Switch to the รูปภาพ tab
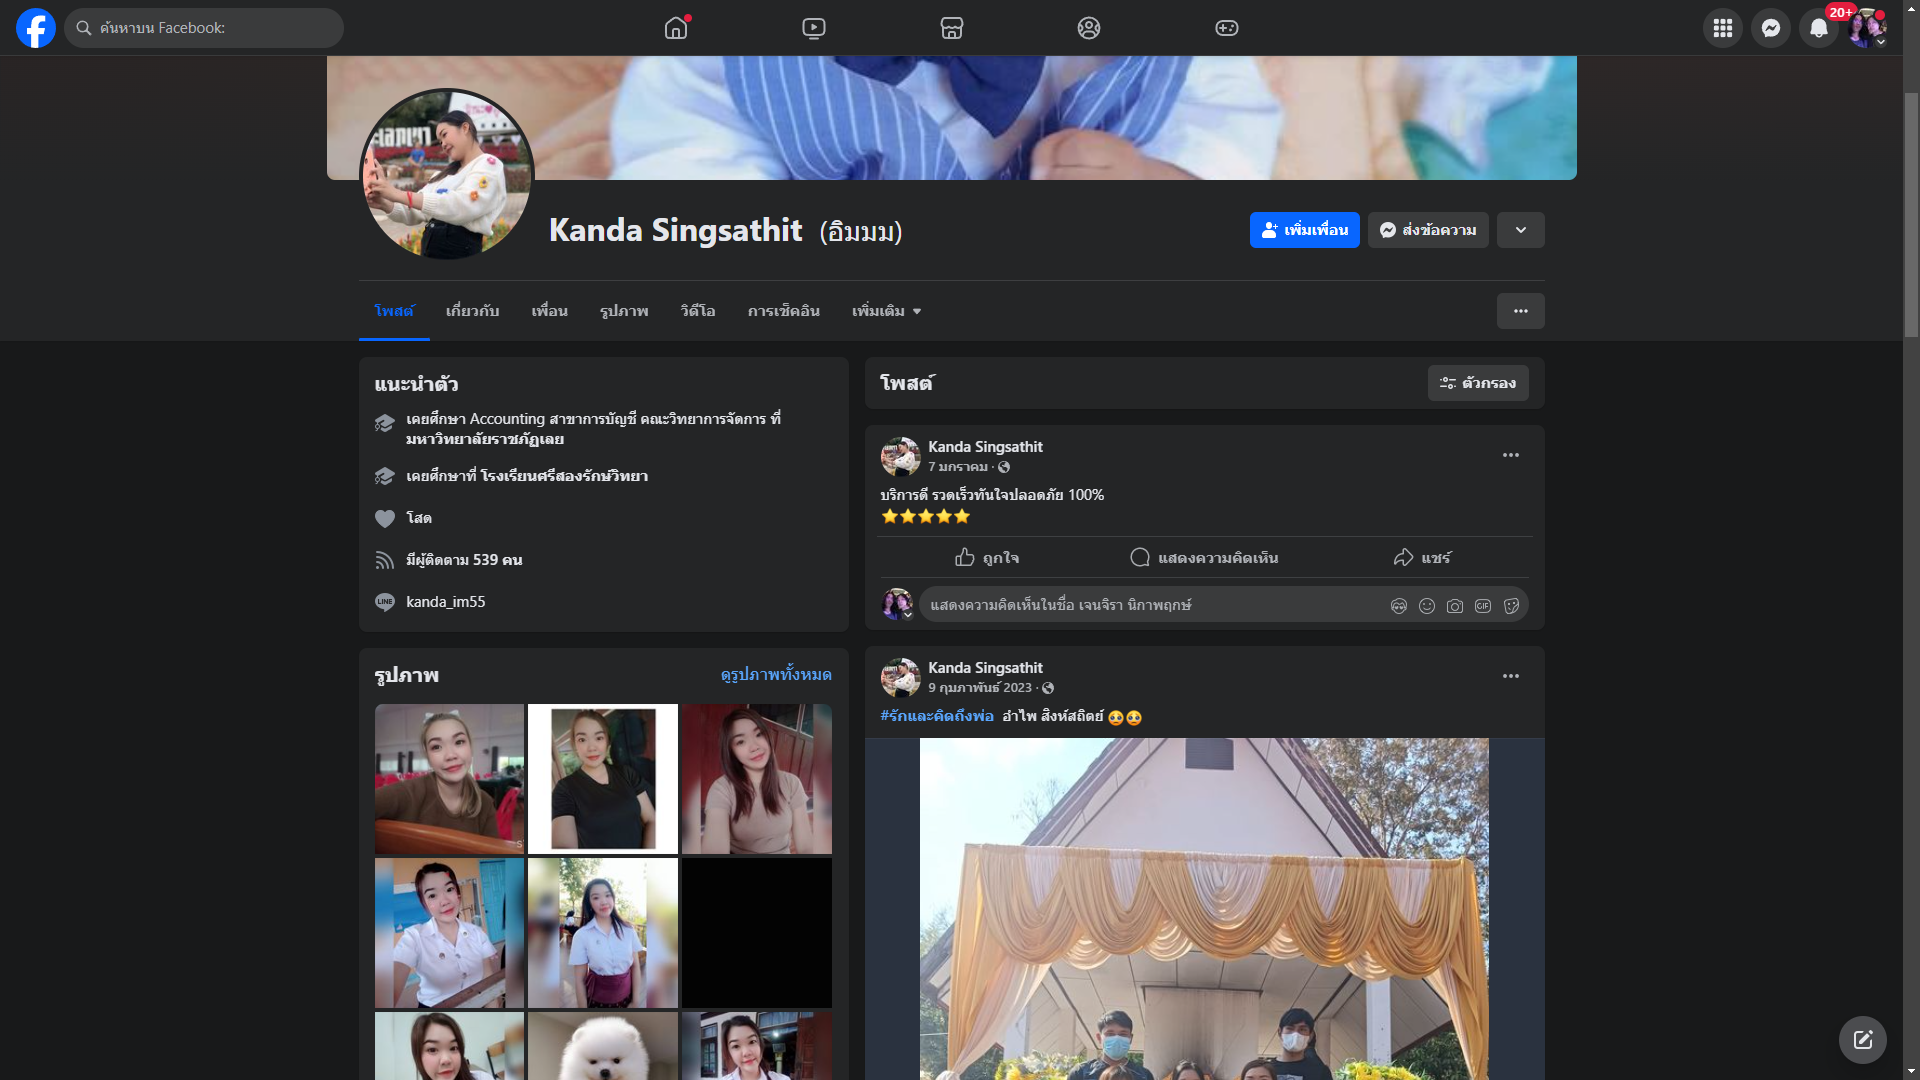The width and height of the screenshot is (1920, 1080). tap(624, 311)
